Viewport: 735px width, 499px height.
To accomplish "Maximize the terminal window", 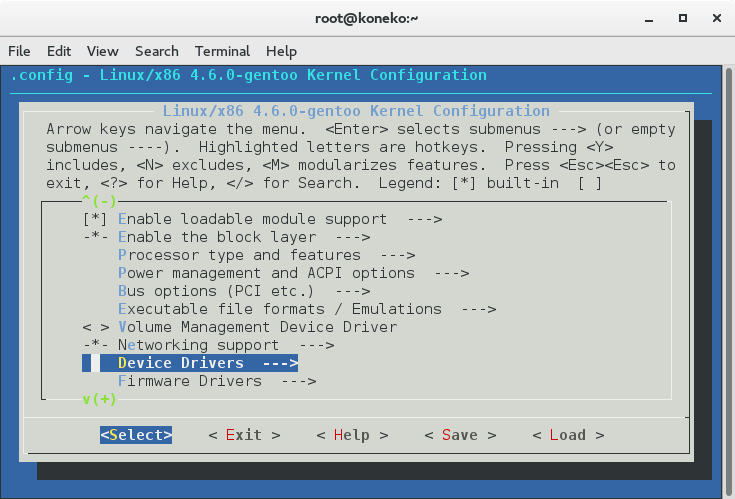I will (x=683, y=18).
